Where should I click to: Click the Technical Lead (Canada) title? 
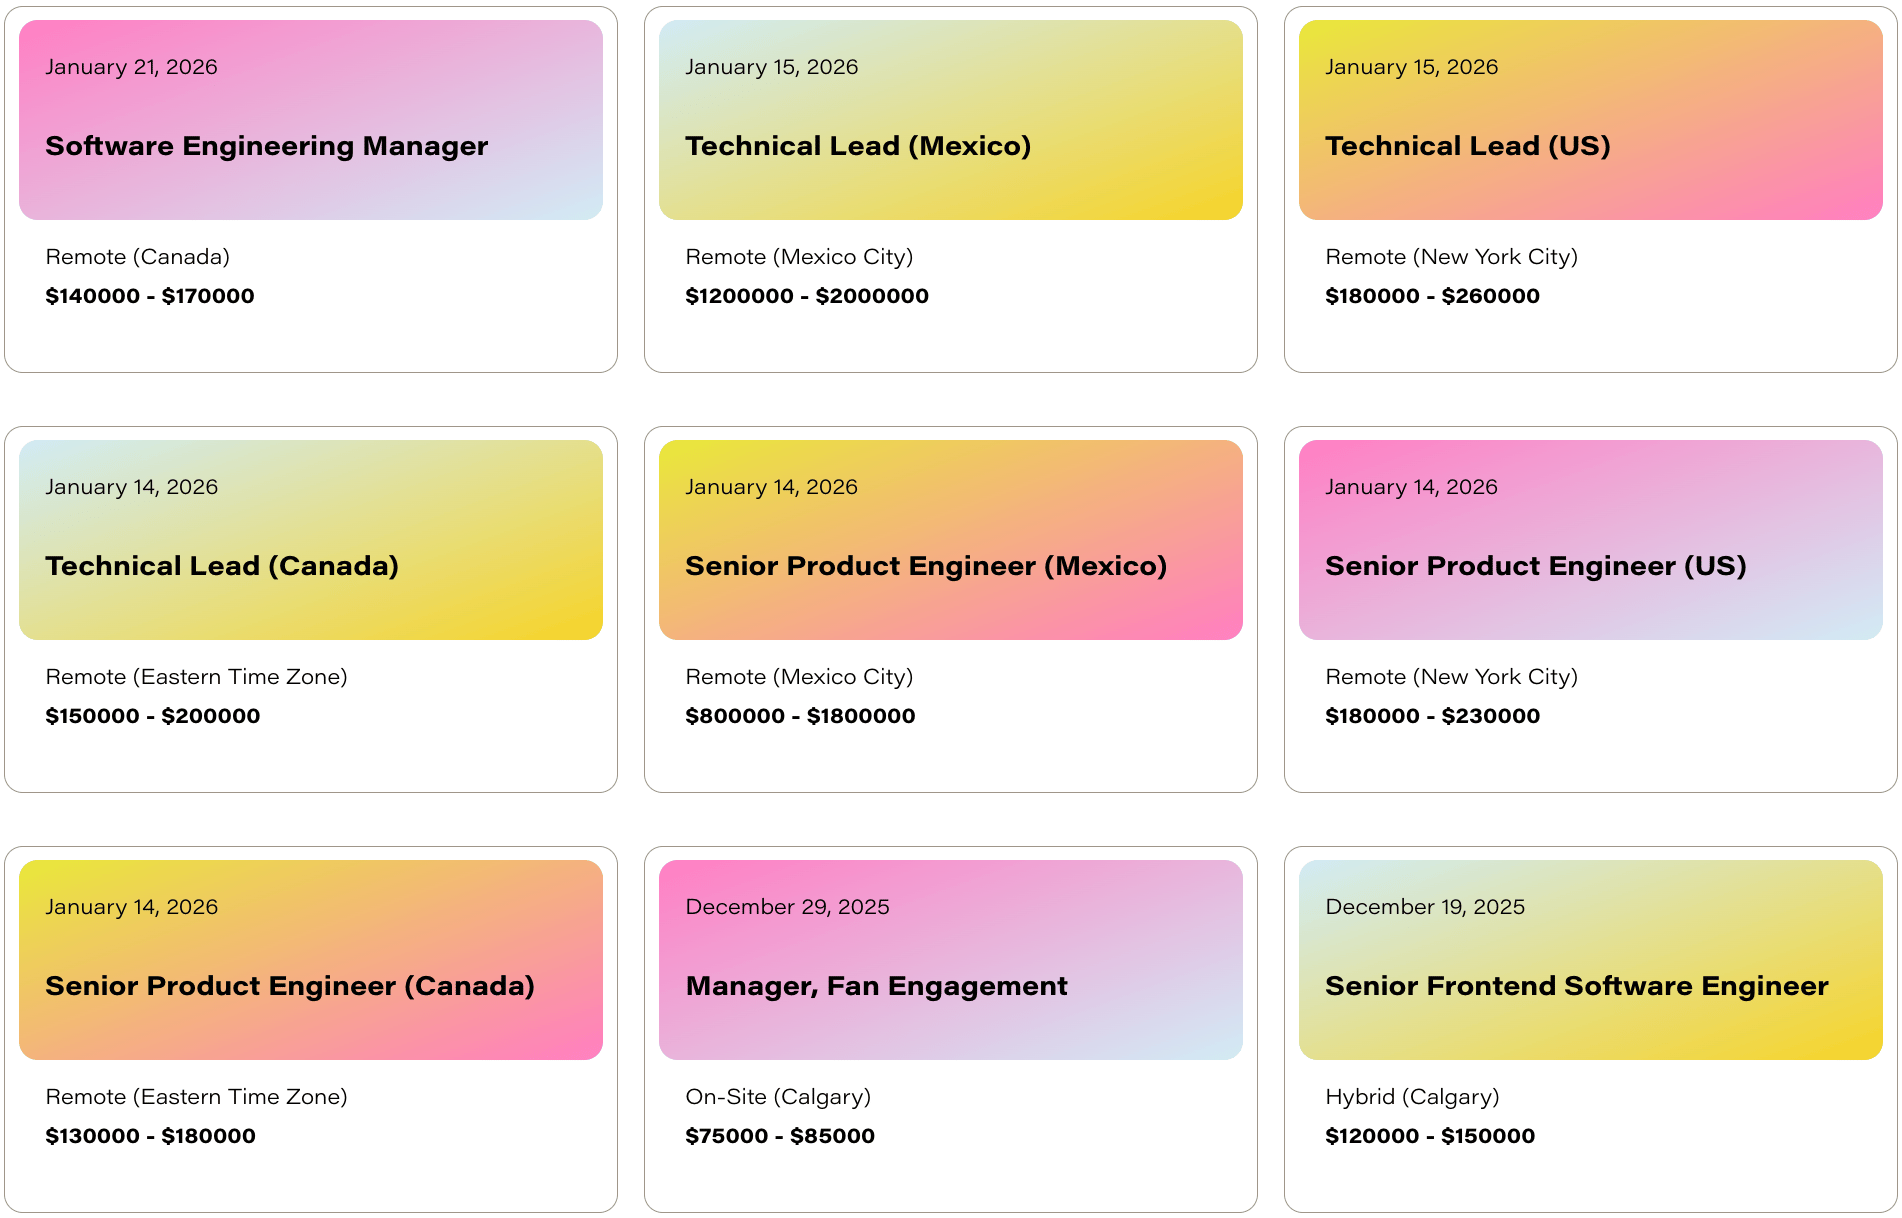point(222,566)
